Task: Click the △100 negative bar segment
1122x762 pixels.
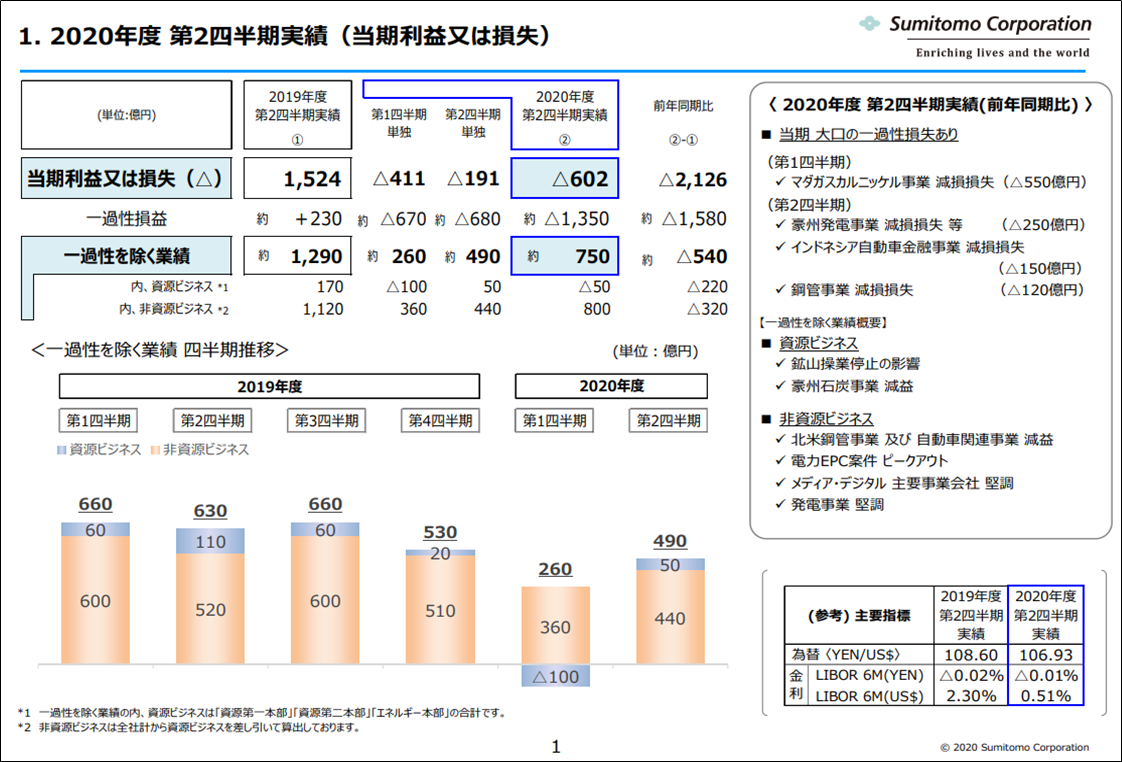Action: 555,676
